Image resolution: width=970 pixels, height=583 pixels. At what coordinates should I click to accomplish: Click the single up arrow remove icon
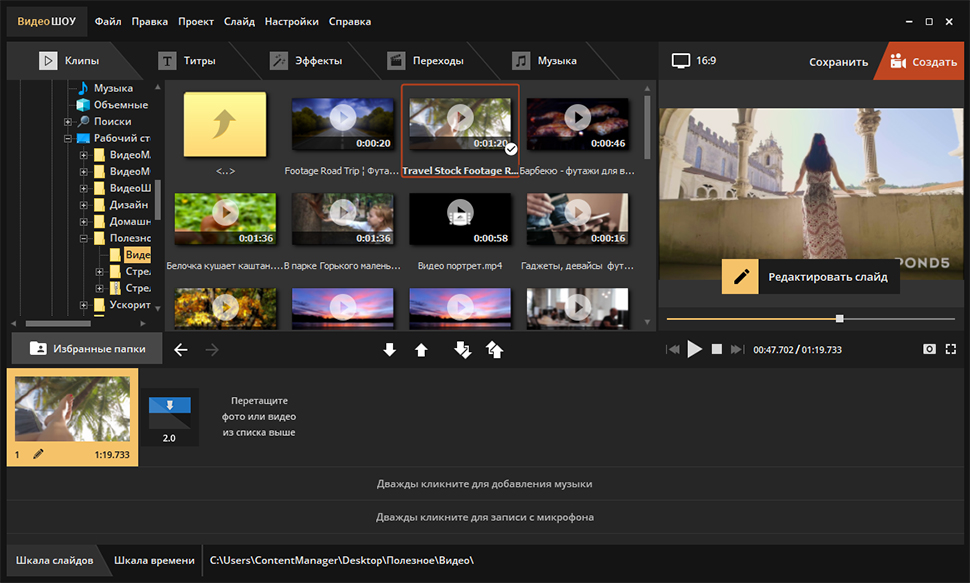(x=421, y=350)
